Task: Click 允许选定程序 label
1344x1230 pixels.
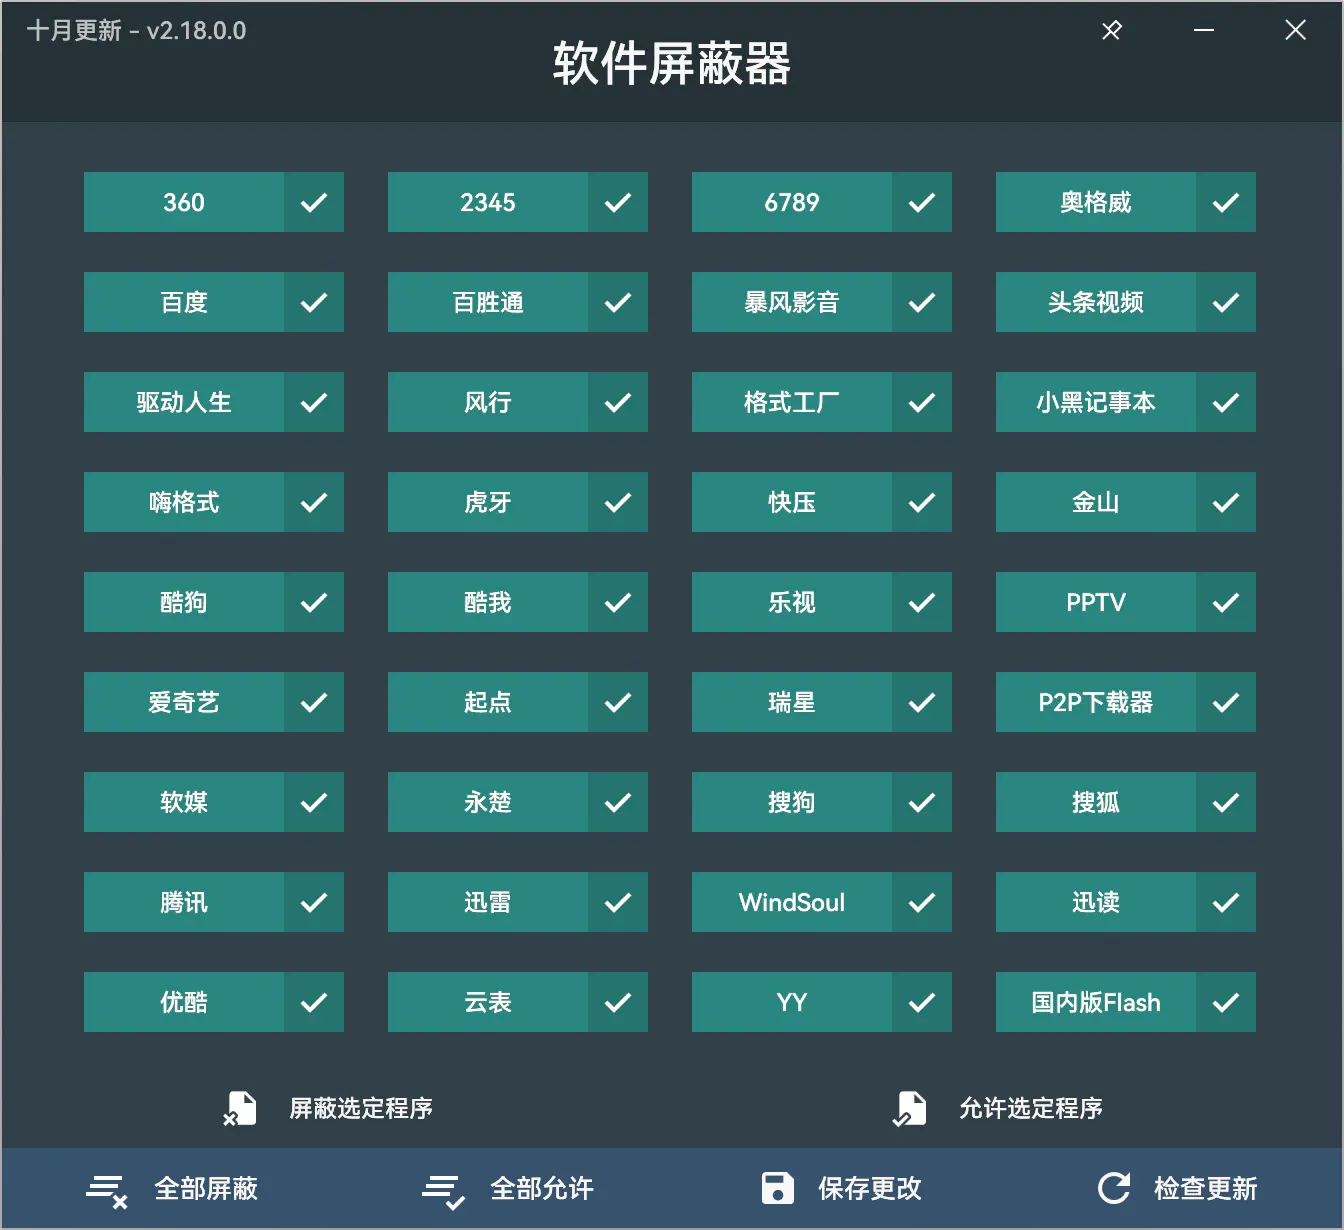Action: pyautogui.click(x=1031, y=1108)
